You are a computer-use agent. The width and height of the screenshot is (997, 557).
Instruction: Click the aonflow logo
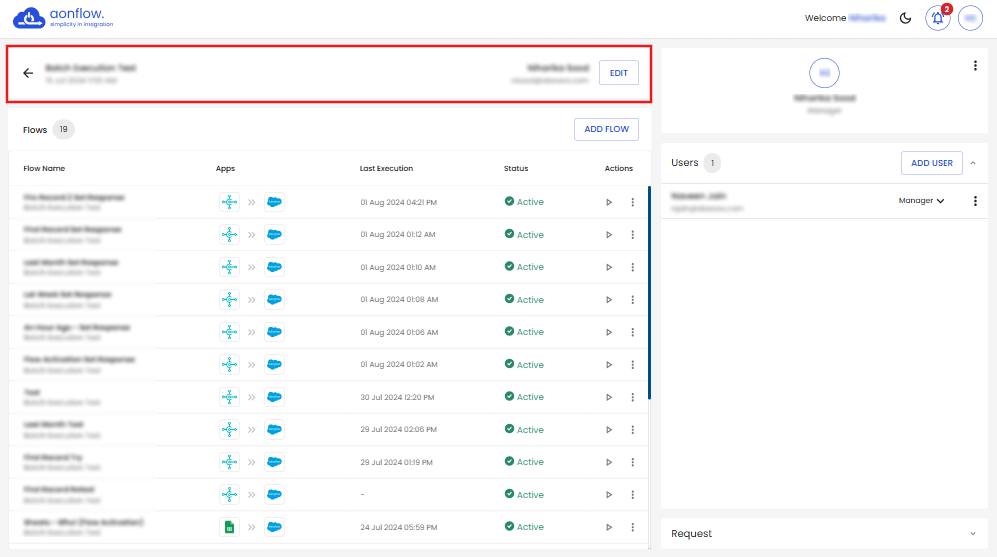point(63,18)
